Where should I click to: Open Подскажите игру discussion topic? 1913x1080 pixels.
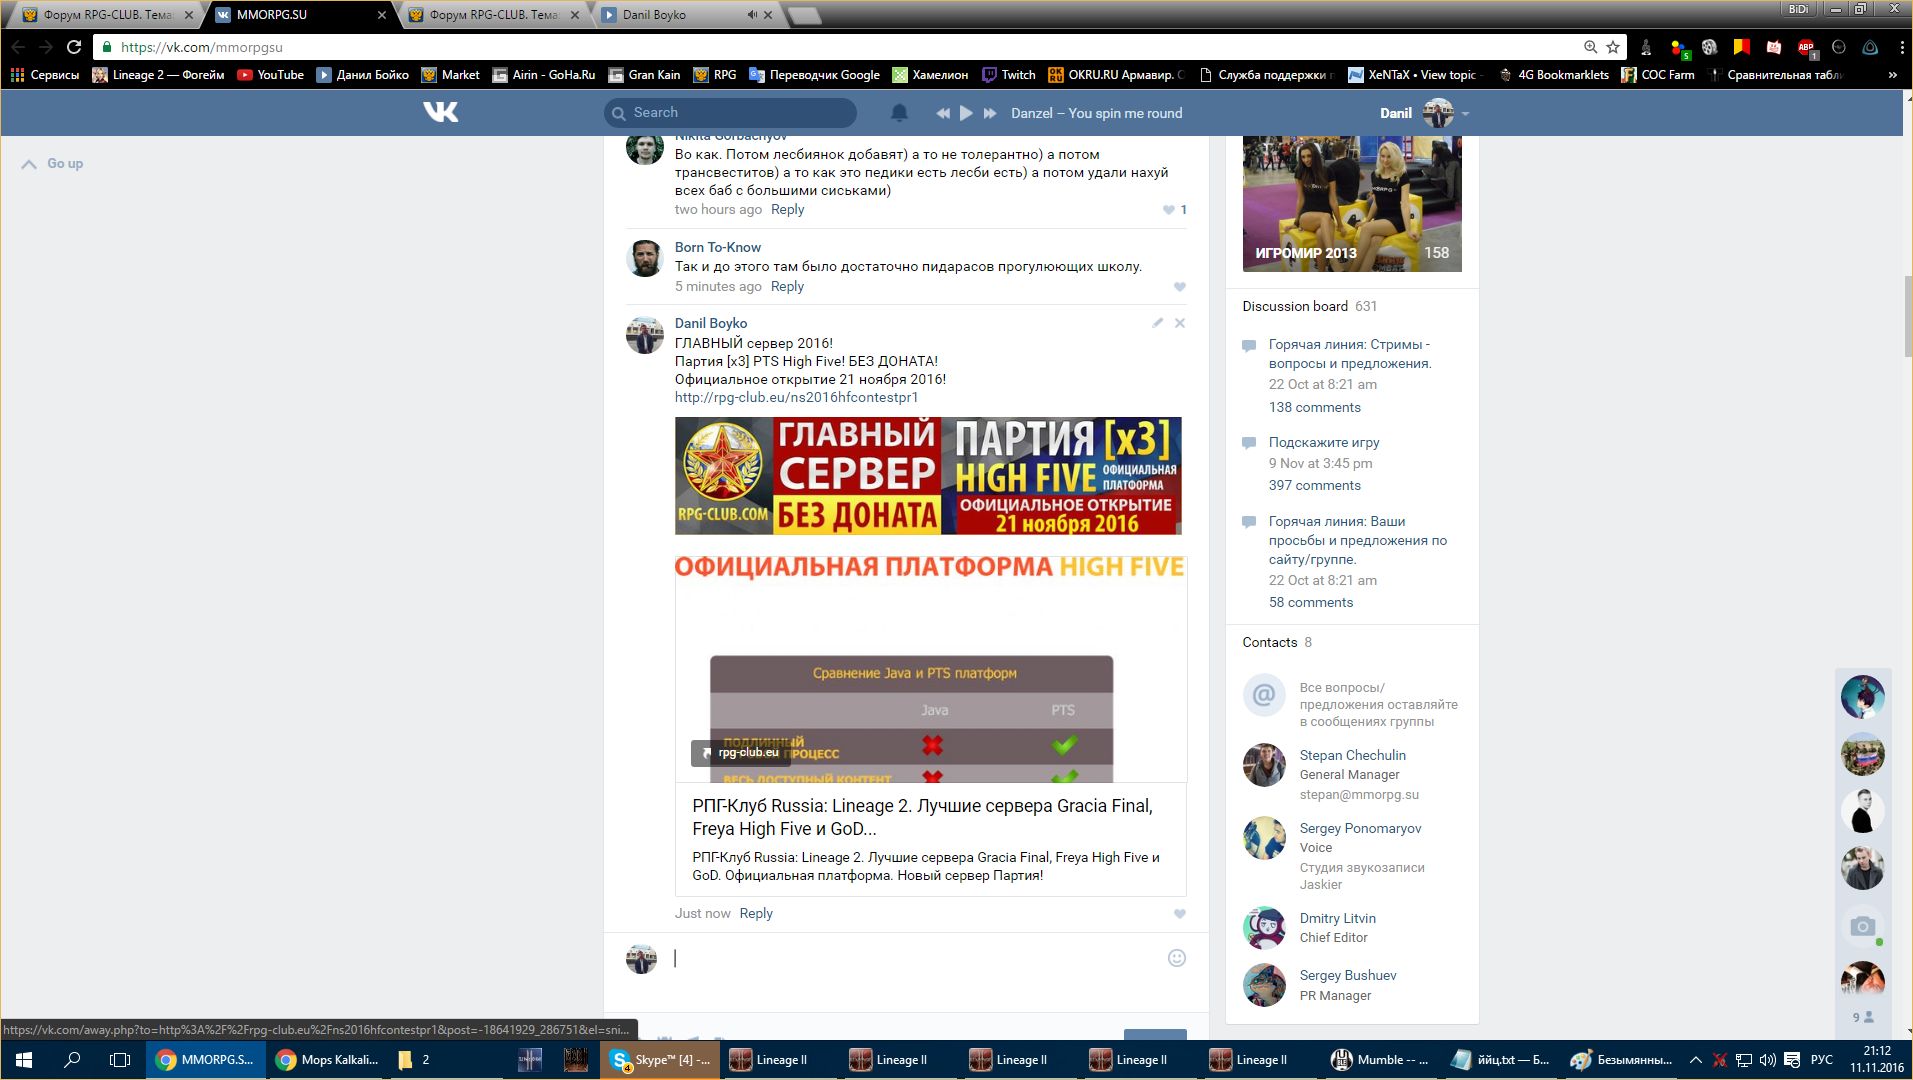point(1324,442)
